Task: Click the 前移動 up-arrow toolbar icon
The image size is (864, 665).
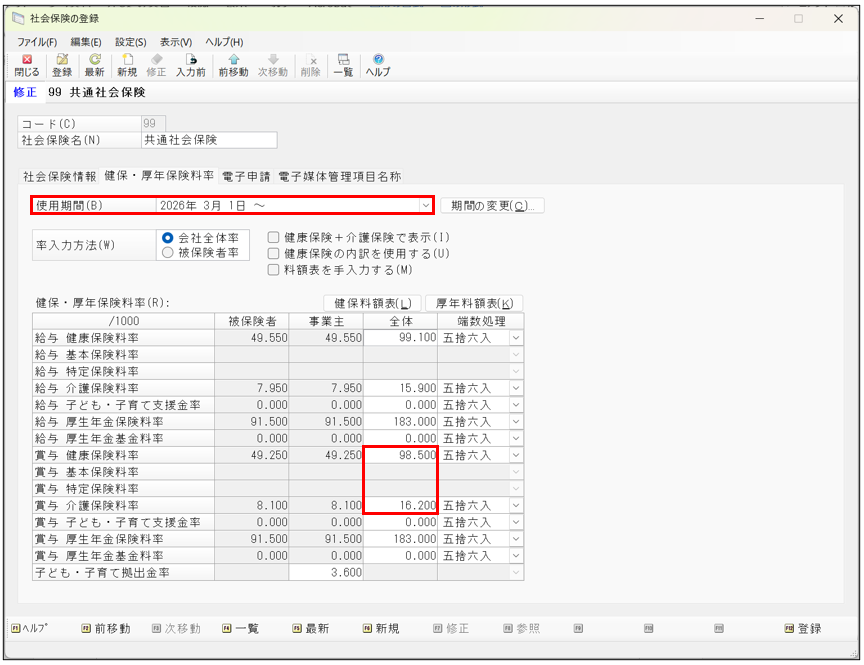Action: point(233,65)
